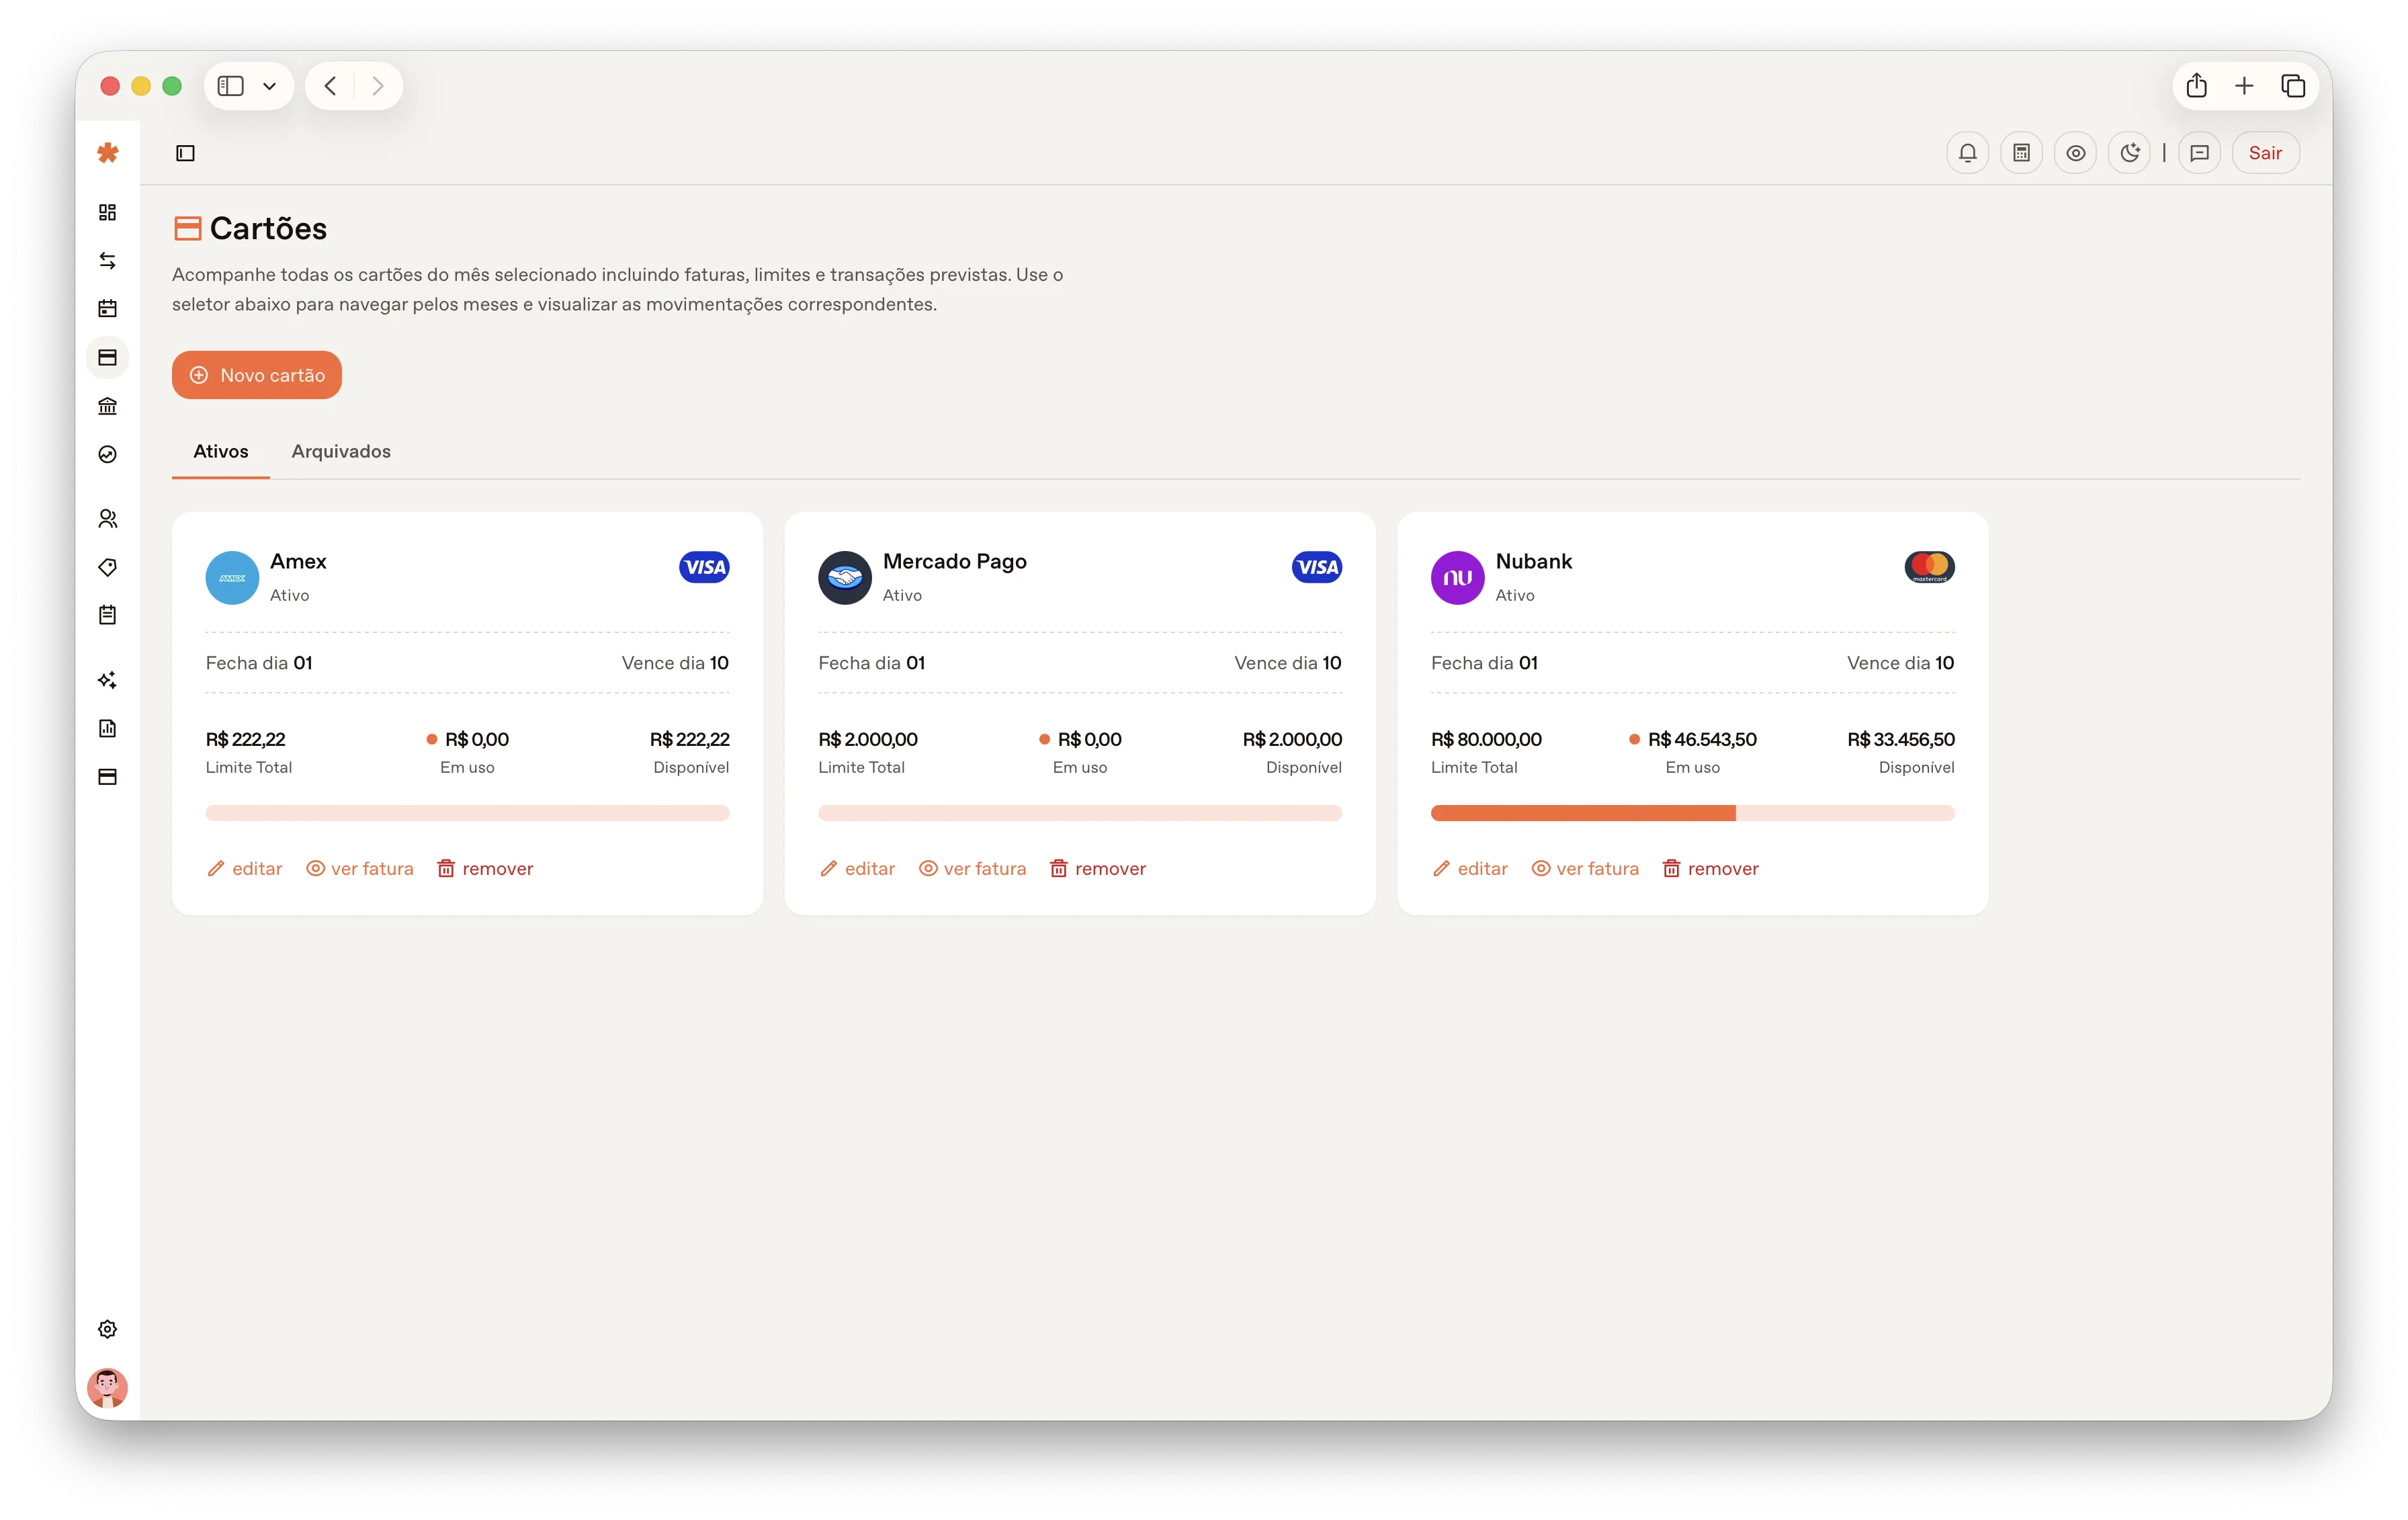Image resolution: width=2408 pixels, height=1520 pixels.
Task: Open the calculator icon in top bar
Action: point(2021,153)
